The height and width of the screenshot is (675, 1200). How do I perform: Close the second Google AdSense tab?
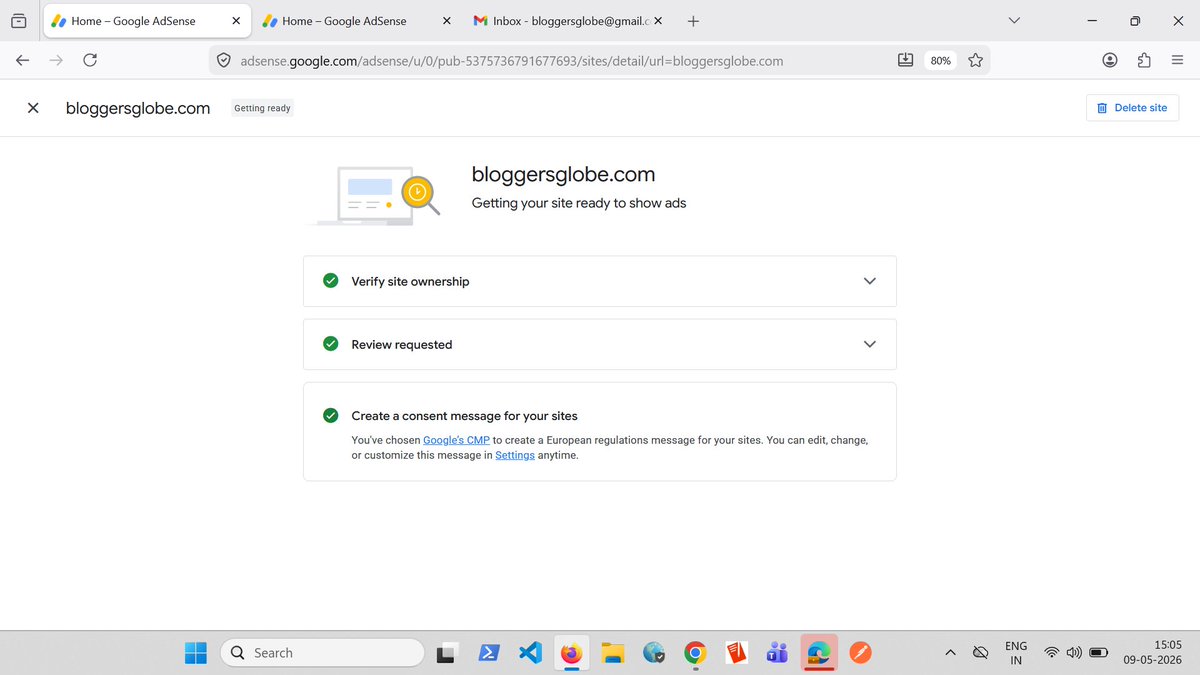[446, 20]
